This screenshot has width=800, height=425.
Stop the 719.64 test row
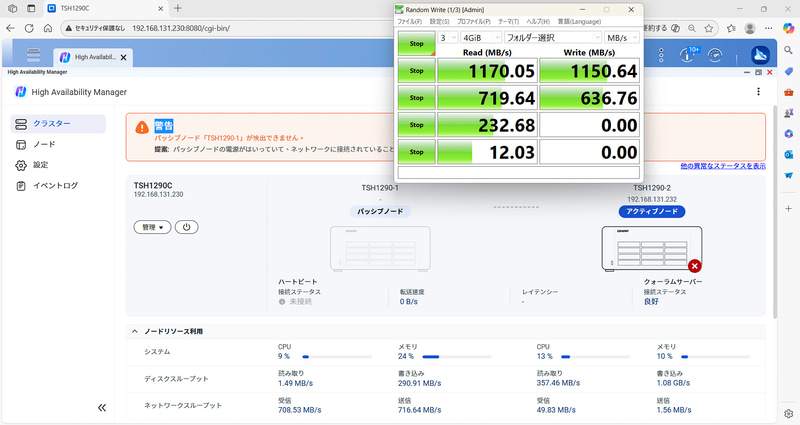(416, 97)
